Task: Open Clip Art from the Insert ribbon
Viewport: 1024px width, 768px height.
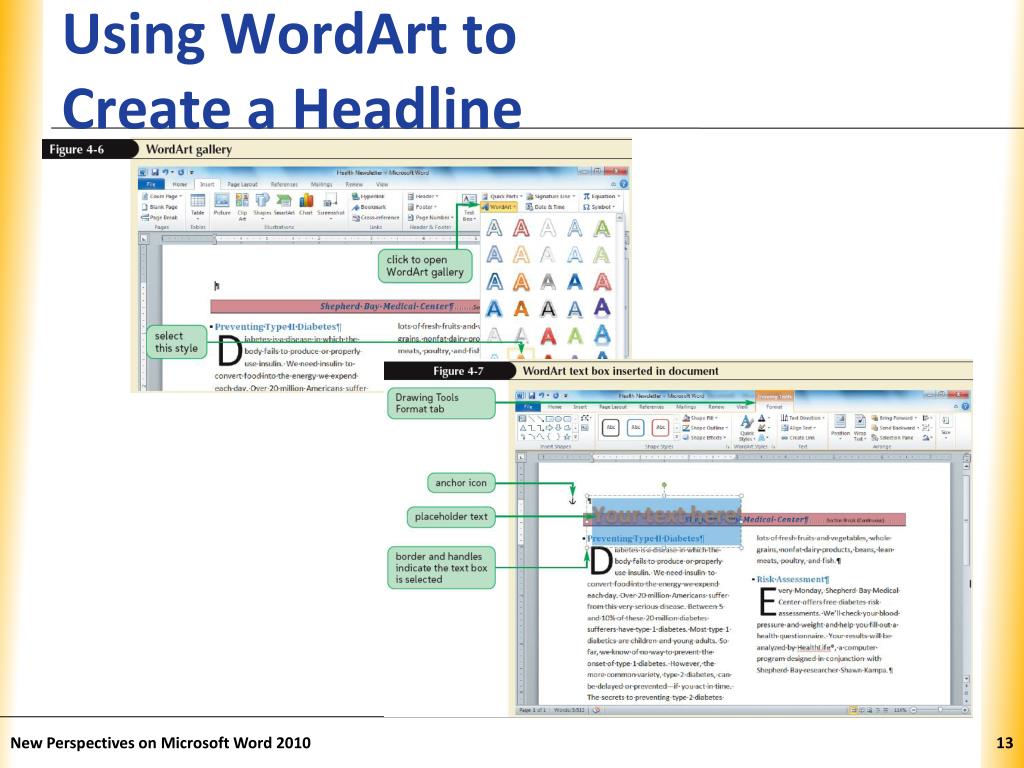Action: pos(242,206)
